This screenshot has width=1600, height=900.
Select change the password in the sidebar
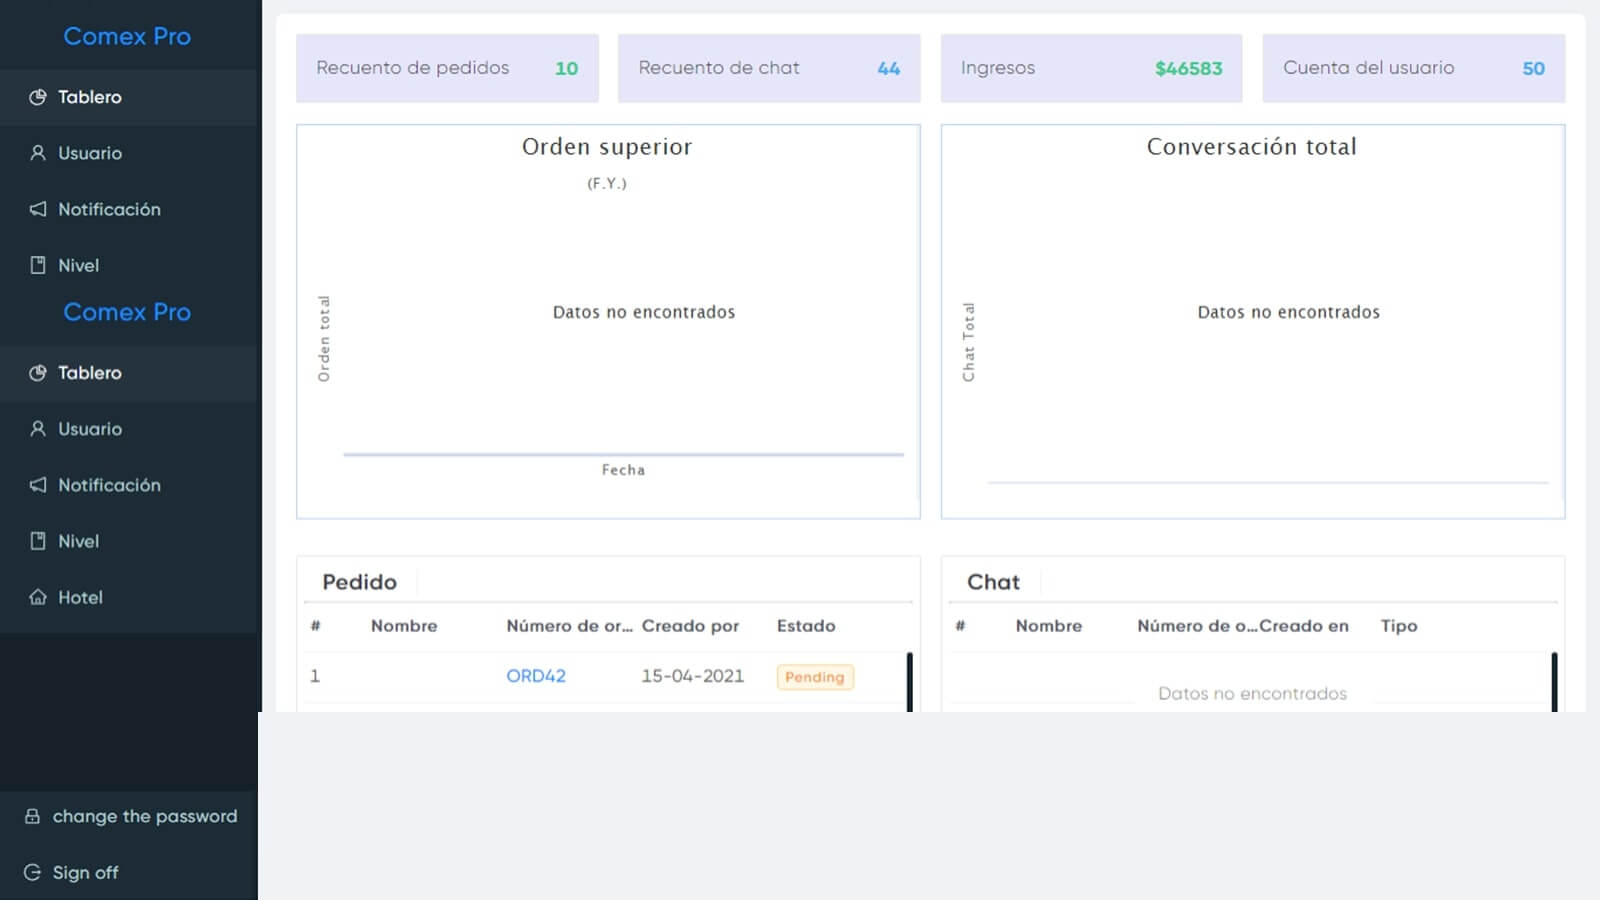144,816
